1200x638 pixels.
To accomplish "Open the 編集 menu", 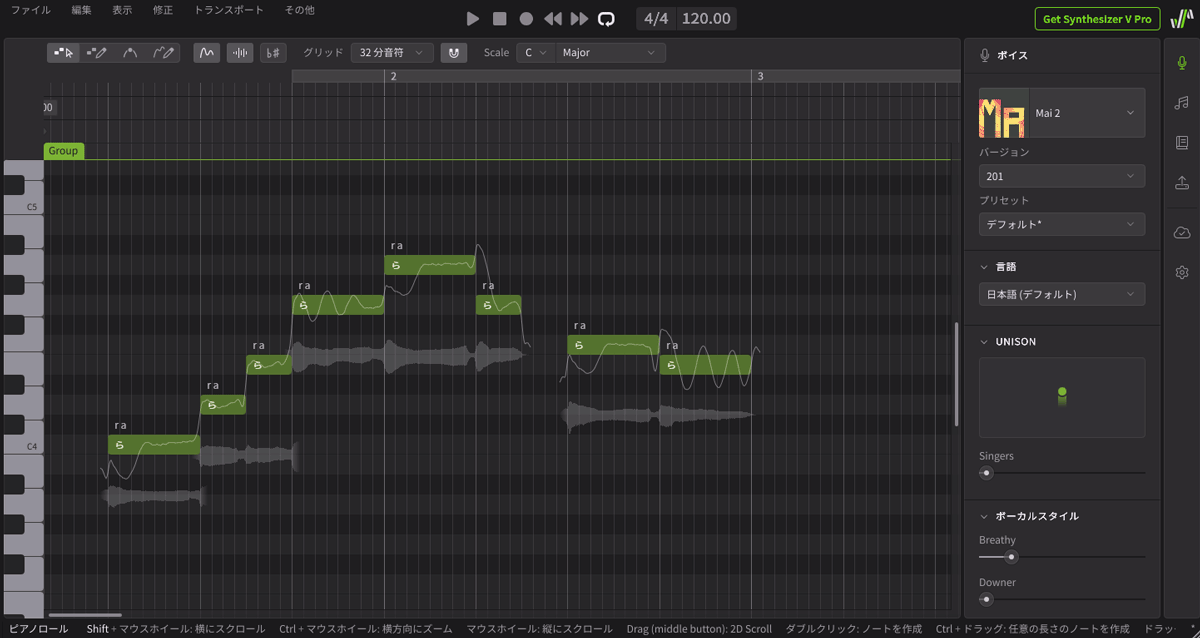I will pyautogui.click(x=82, y=10).
